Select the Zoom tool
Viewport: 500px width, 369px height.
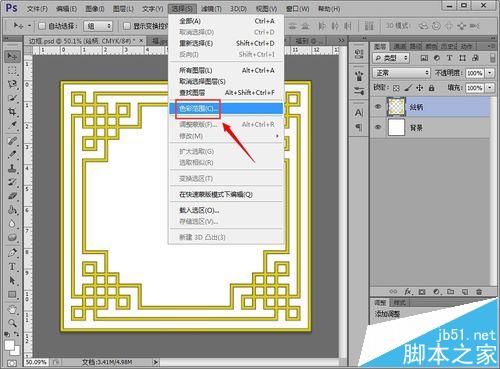pos(12,323)
